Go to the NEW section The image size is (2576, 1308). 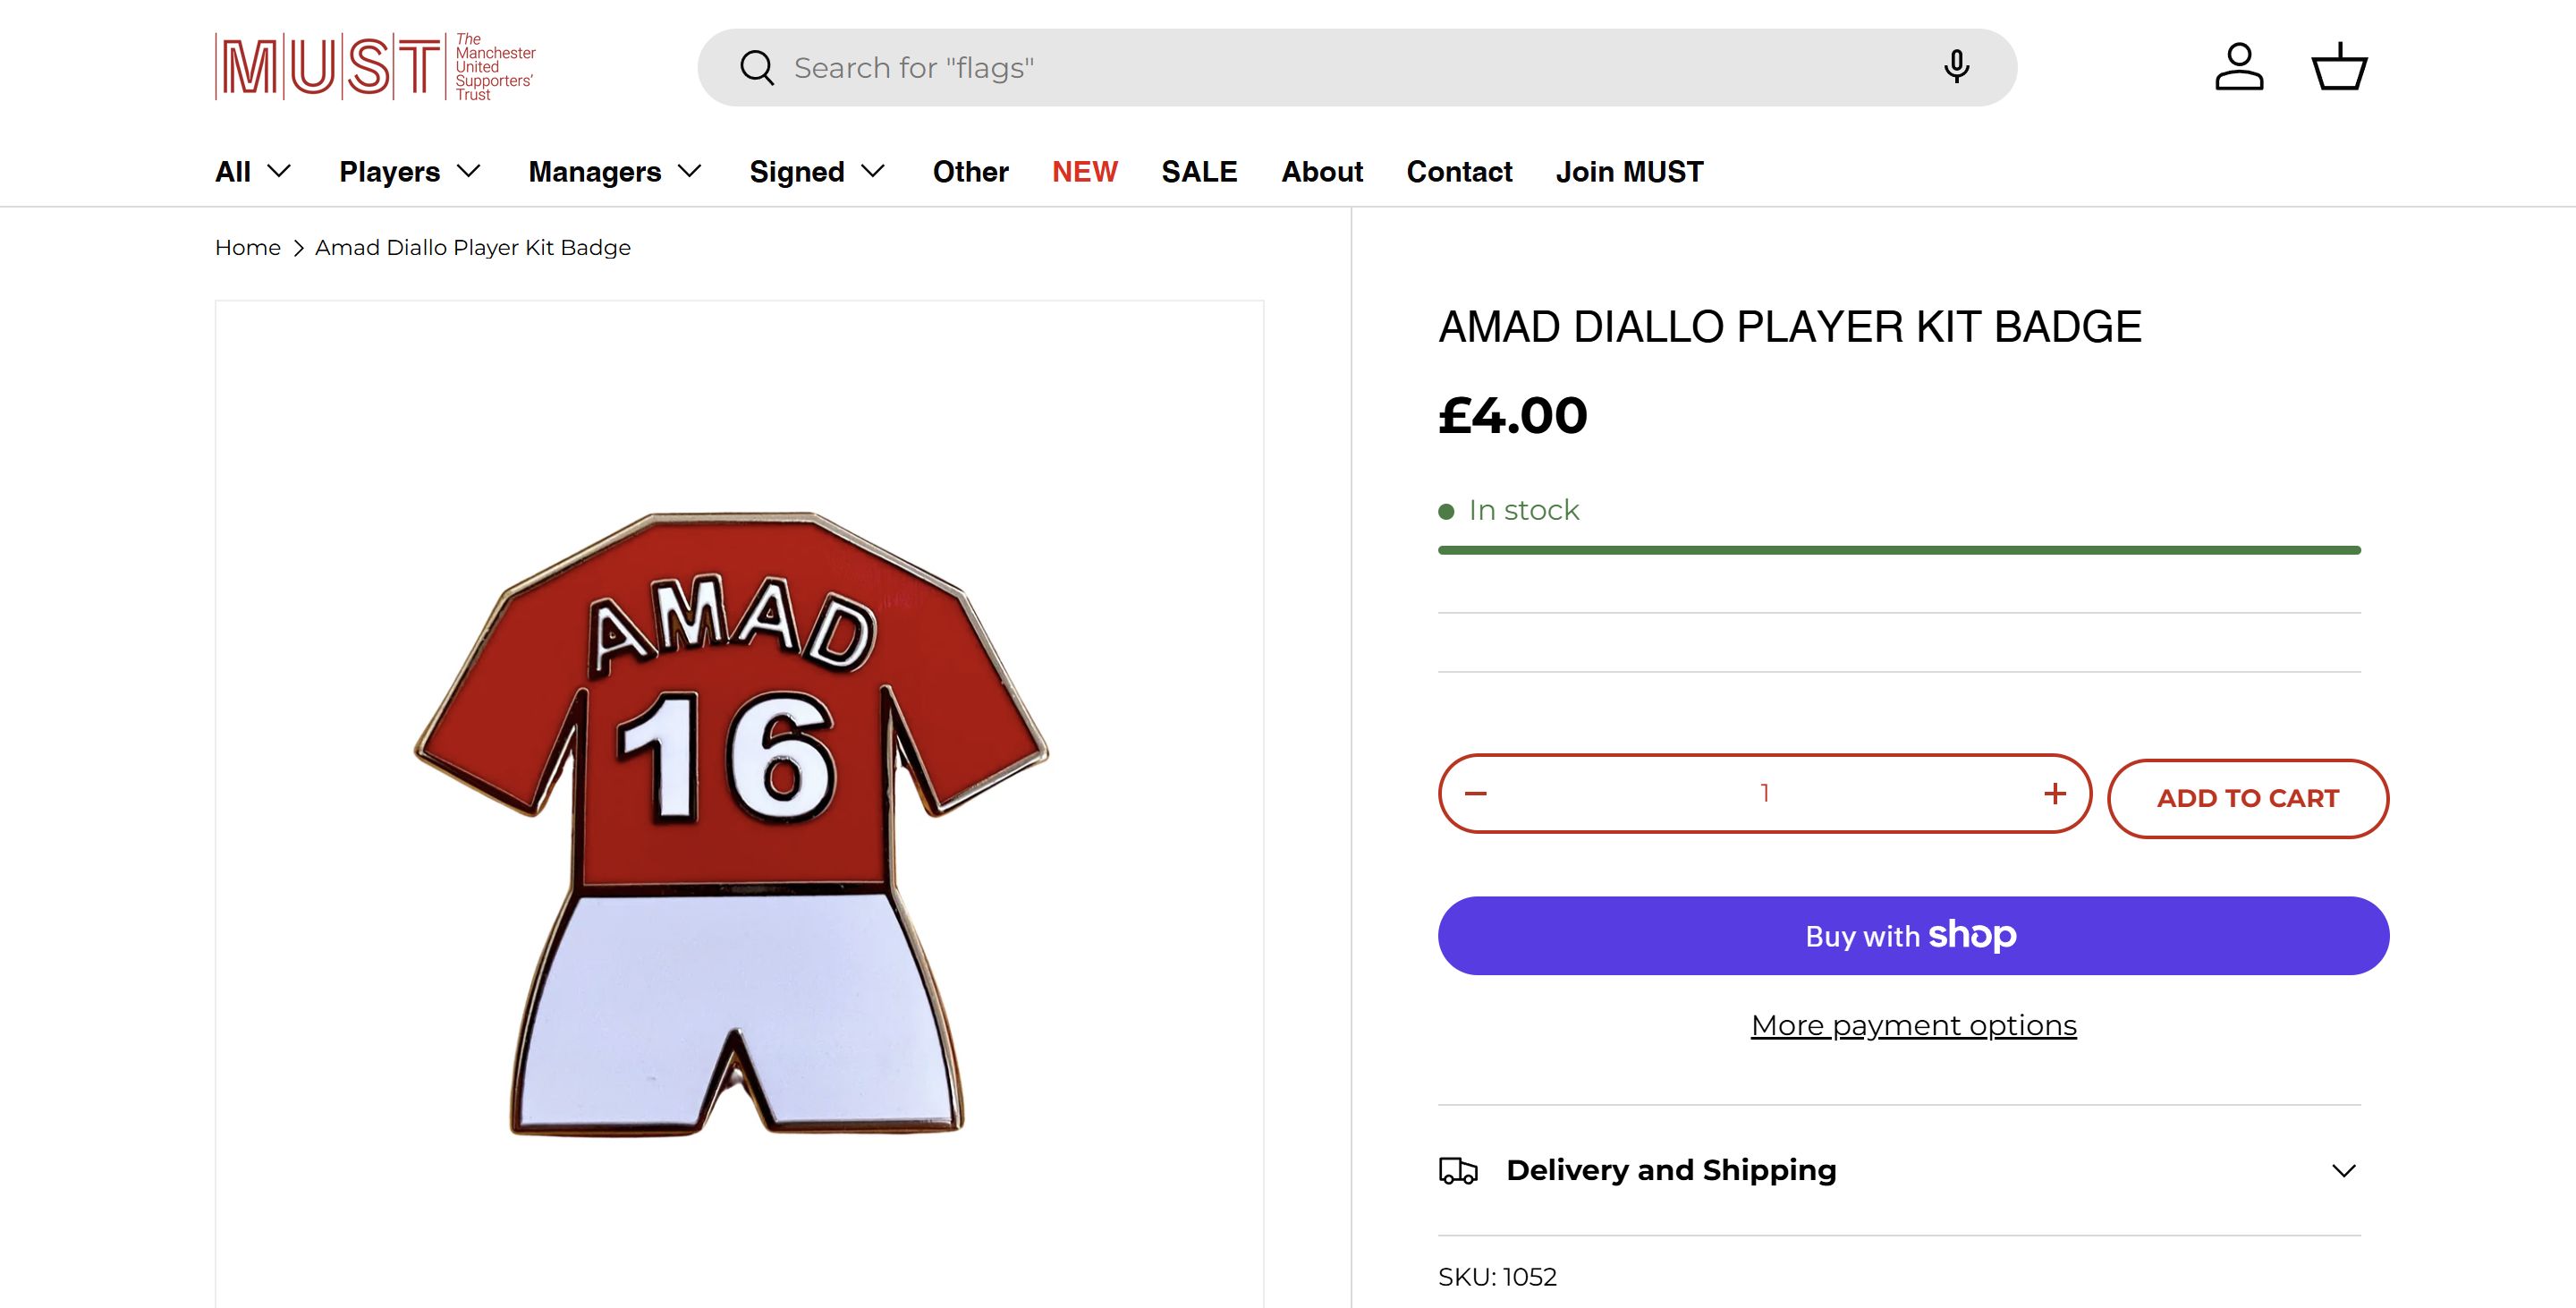click(1084, 172)
